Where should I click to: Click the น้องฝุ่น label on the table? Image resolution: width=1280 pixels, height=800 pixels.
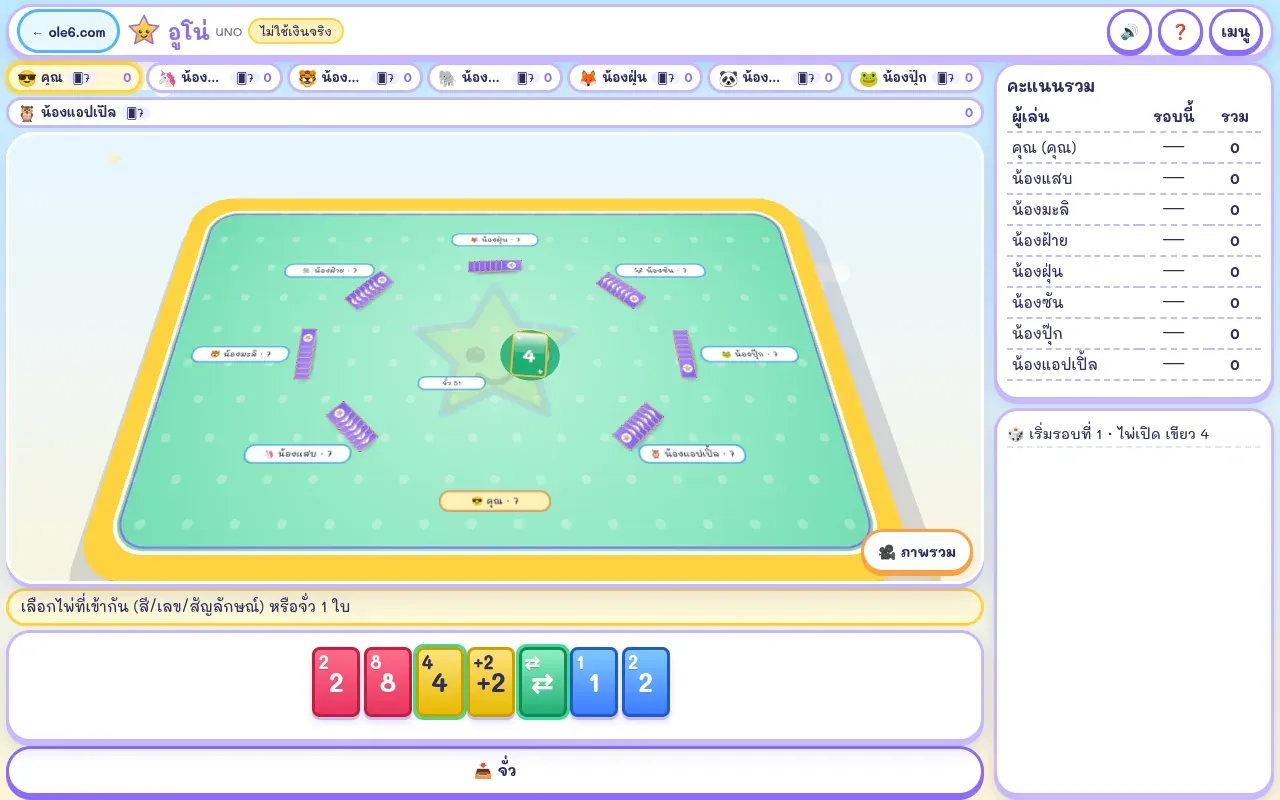click(x=495, y=240)
